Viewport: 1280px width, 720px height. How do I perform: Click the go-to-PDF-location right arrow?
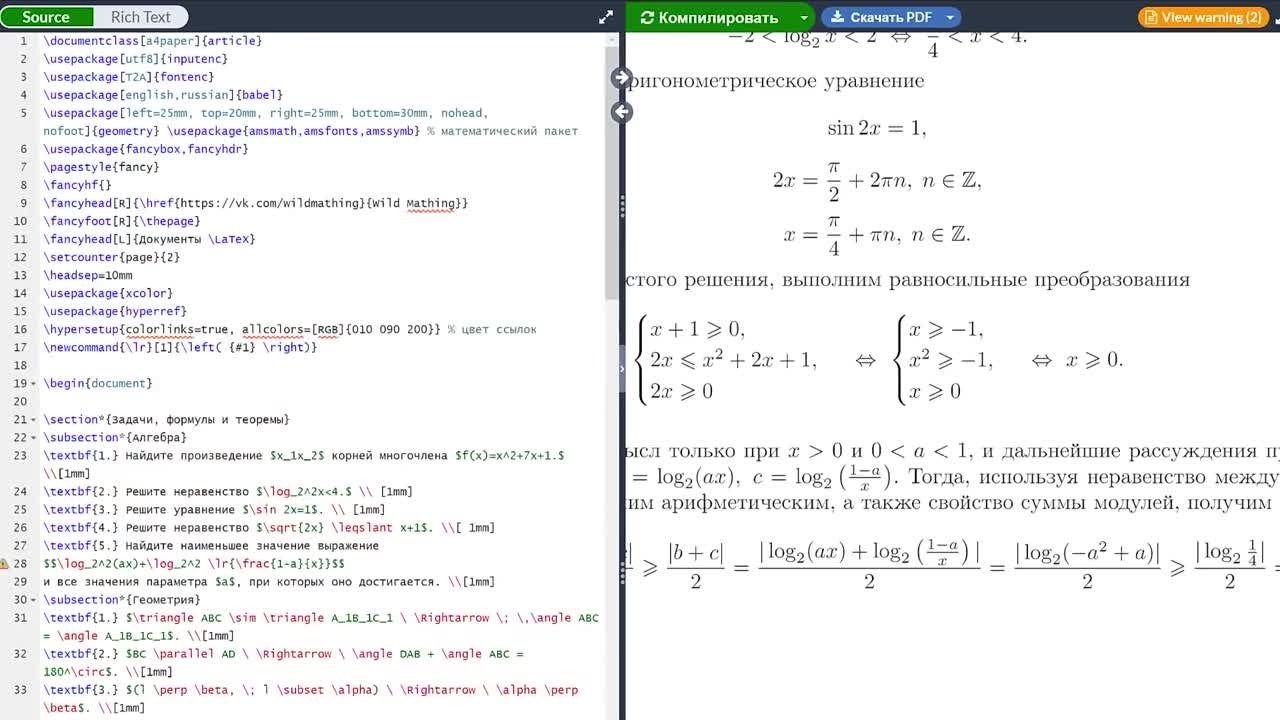coord(621,78)
